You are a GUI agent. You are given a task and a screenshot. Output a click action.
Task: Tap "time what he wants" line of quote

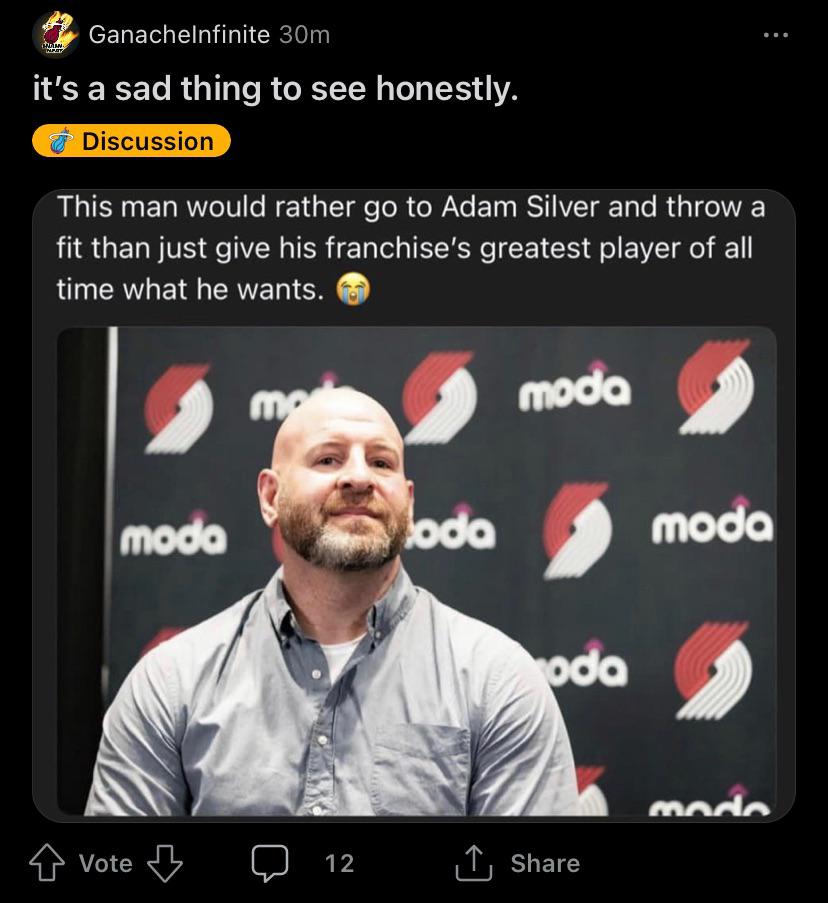(x=190, y=290)
